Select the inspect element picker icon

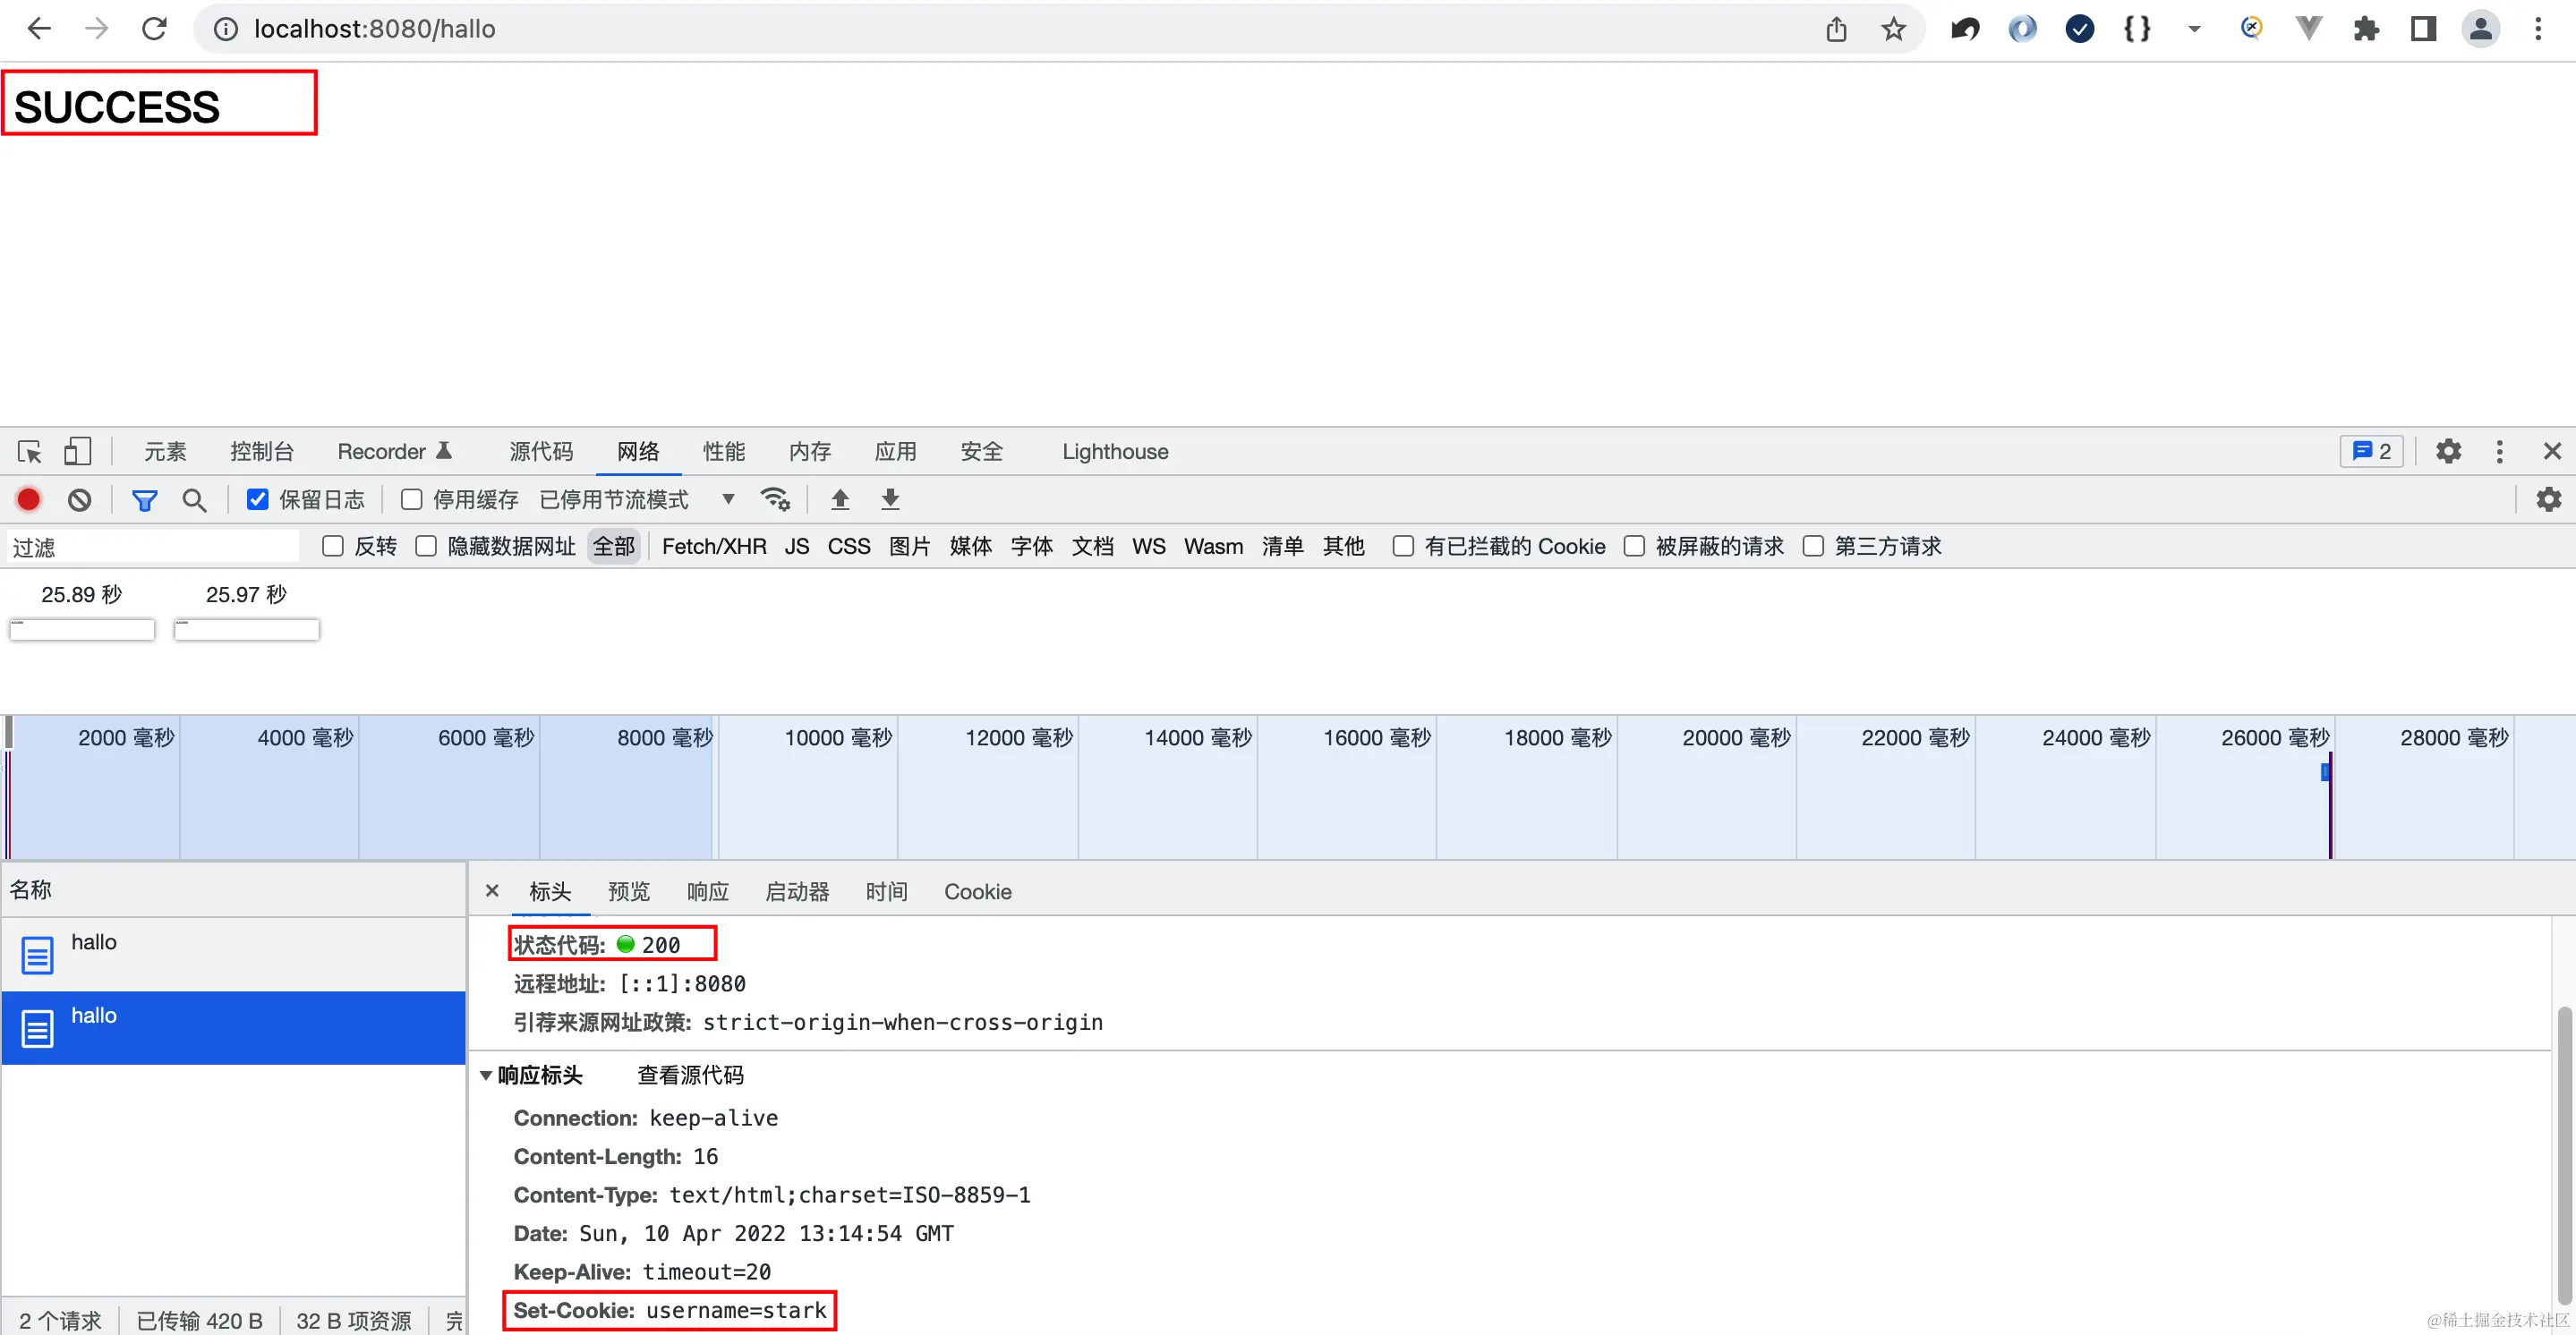(x=29, y=452)
